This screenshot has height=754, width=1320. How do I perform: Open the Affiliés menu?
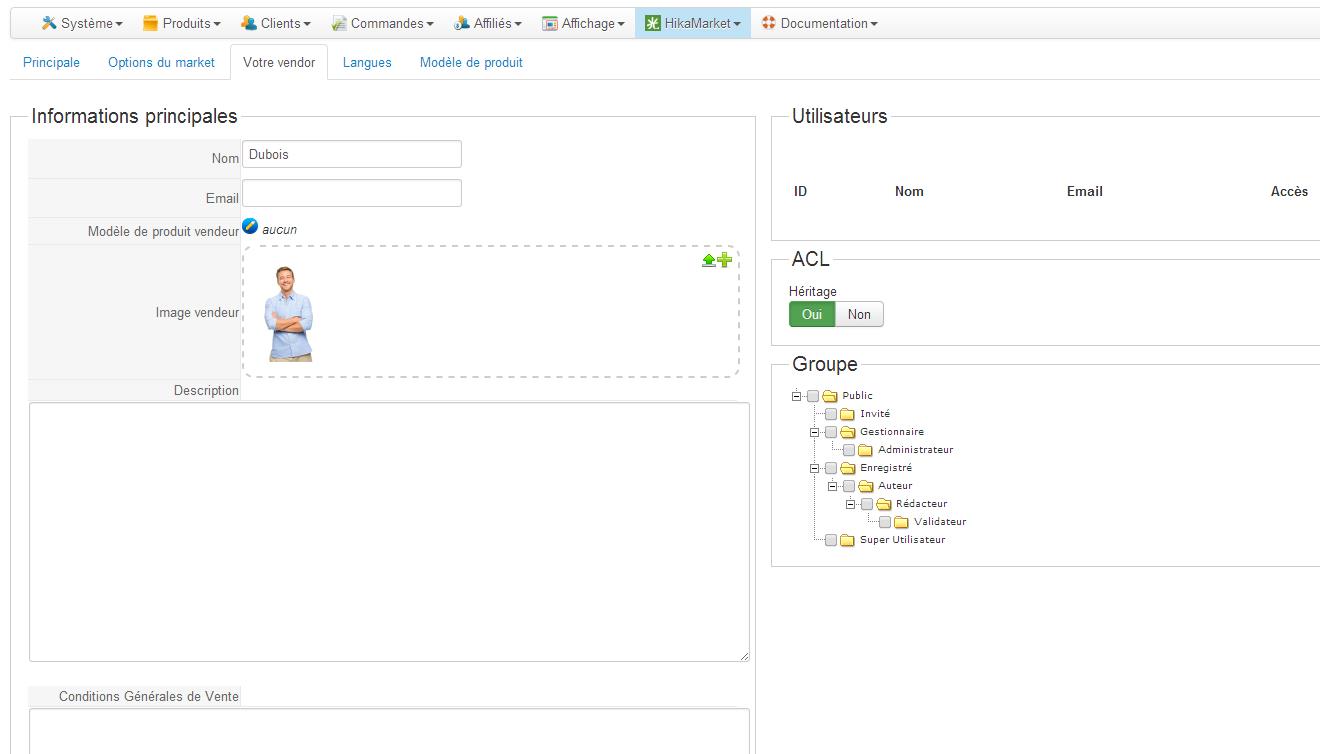pyautogui.click(x=488, y=23)
